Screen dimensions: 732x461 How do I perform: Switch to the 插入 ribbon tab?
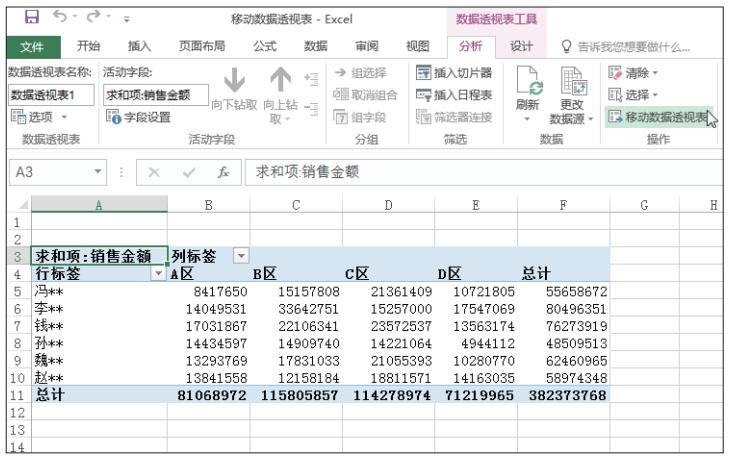pyautogui.click(x=139, y=46)
